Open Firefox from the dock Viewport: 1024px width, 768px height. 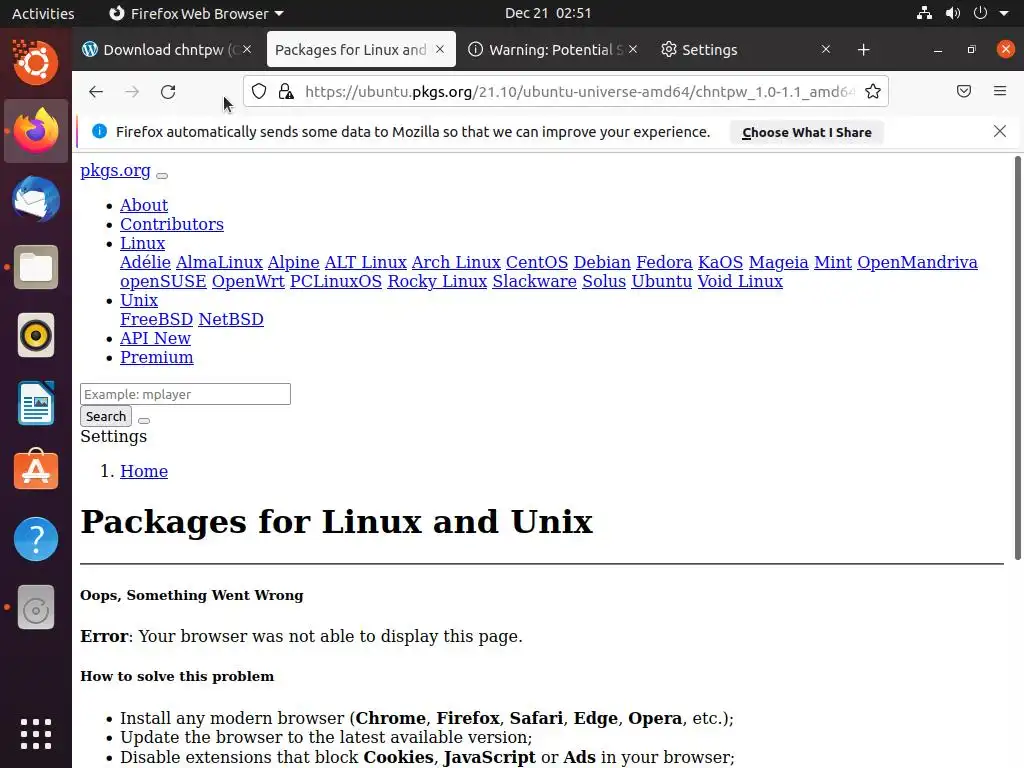coord(36,131)
